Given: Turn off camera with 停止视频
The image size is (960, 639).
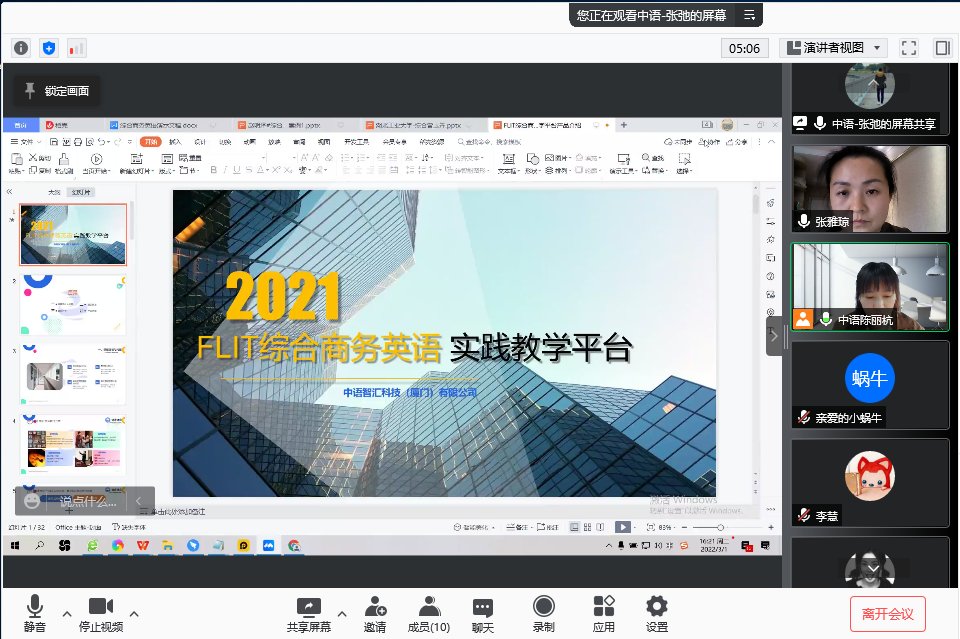Looking at the screenshot, I should tap(100, 613).
